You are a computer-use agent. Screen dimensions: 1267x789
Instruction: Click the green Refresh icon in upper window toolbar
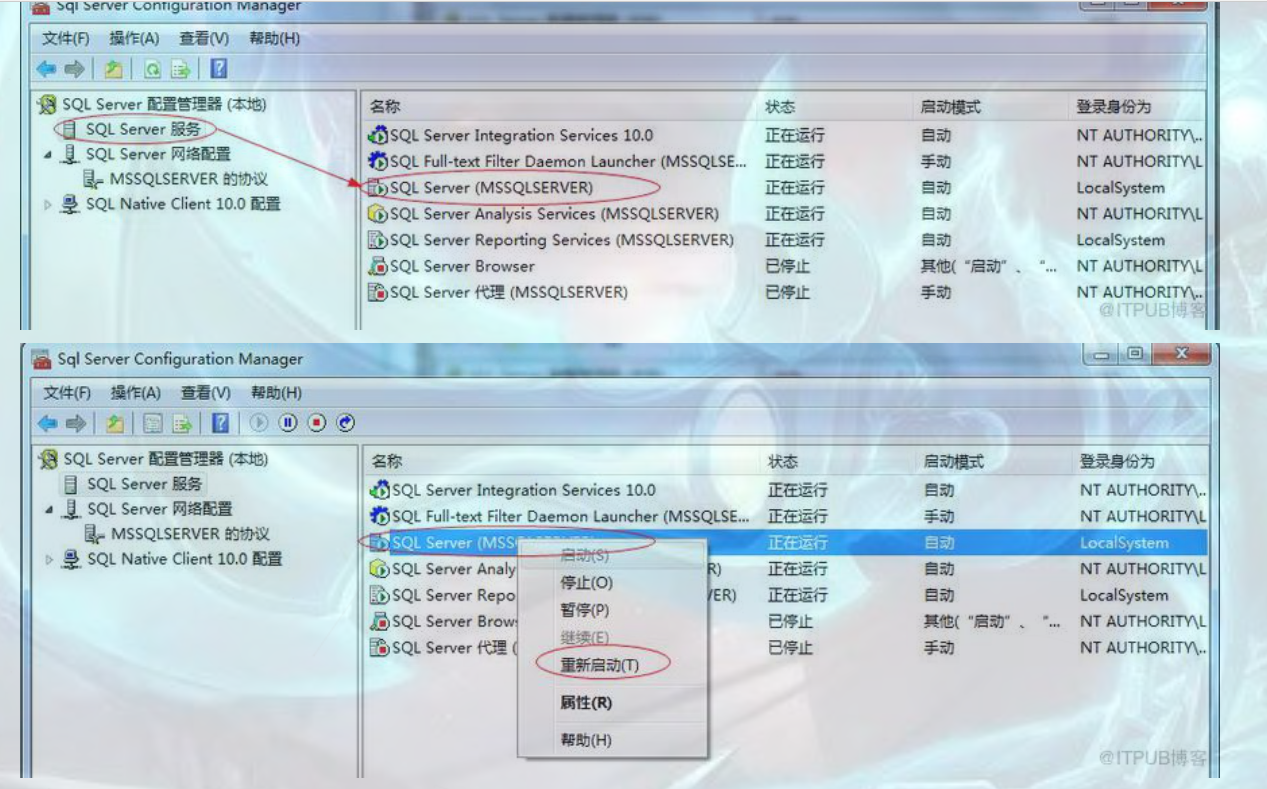[152, 69]
